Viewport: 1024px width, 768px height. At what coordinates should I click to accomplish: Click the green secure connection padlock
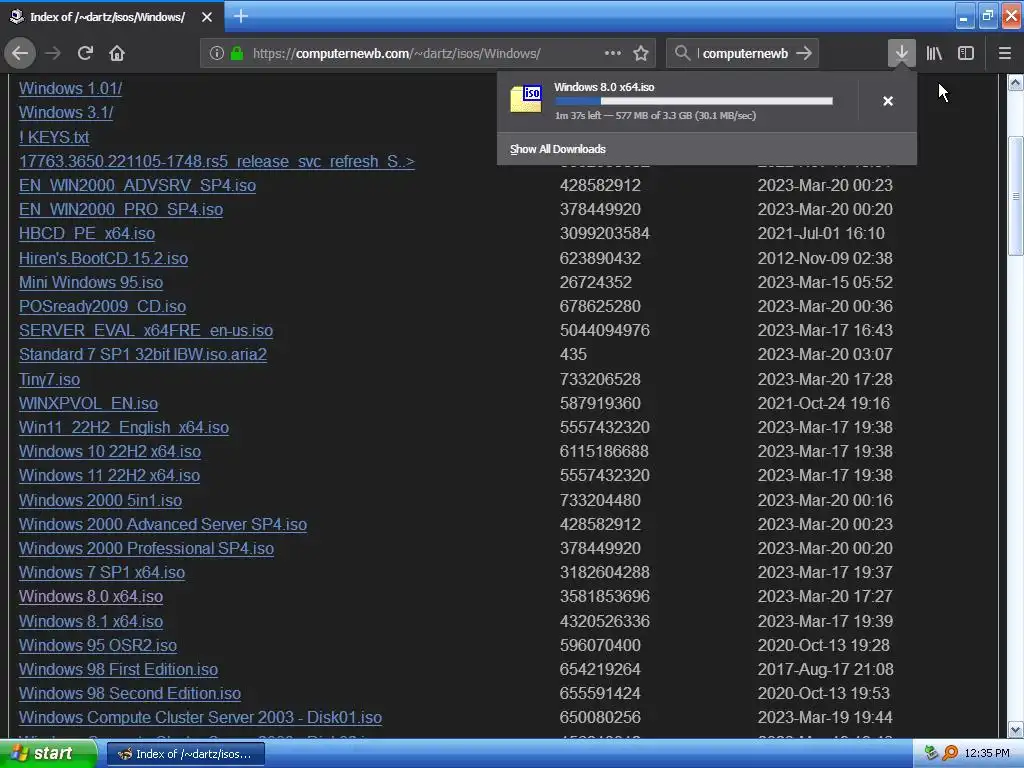(237, 53)
